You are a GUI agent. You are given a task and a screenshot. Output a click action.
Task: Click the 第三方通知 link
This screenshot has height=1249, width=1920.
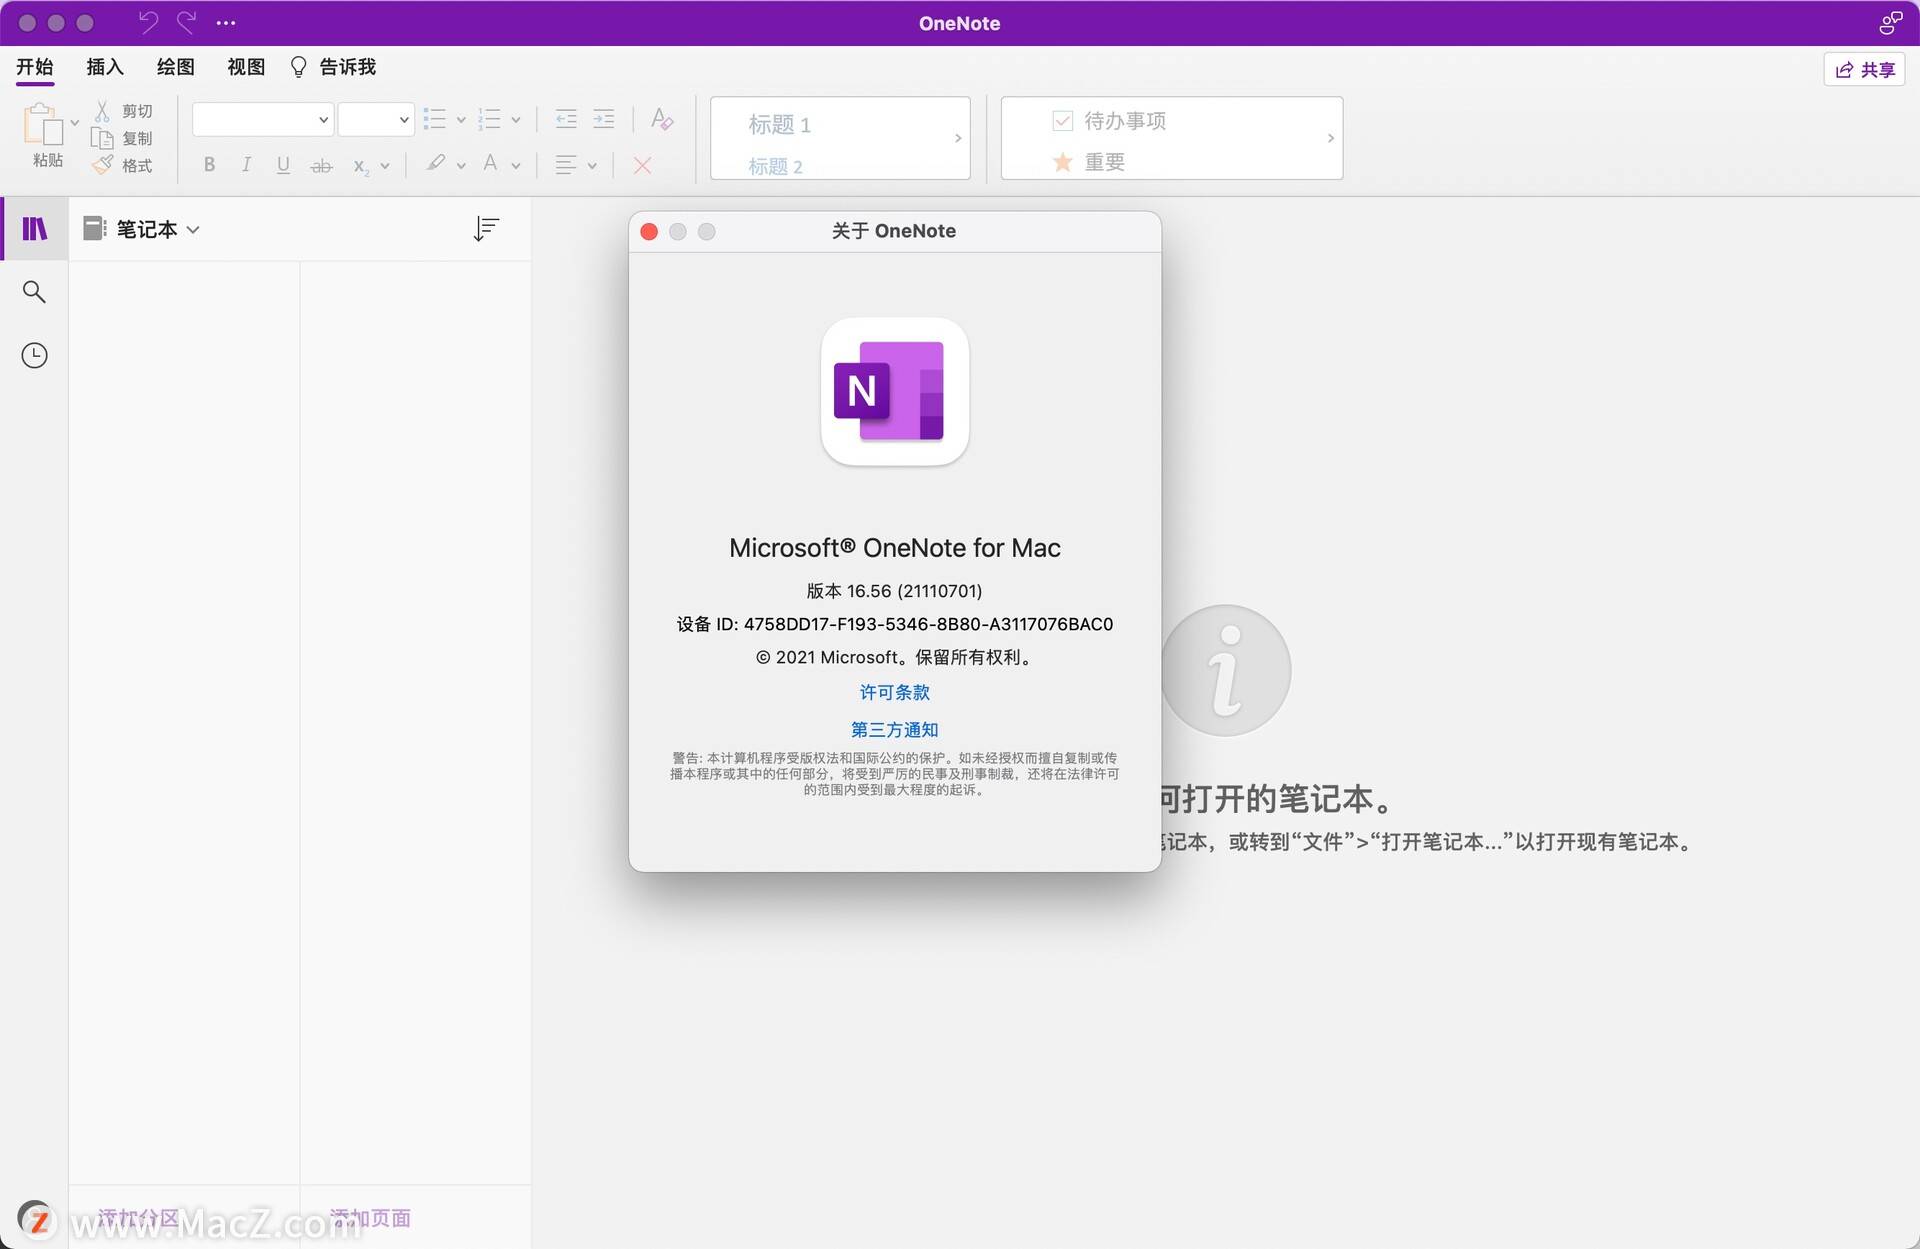point(893,729)
